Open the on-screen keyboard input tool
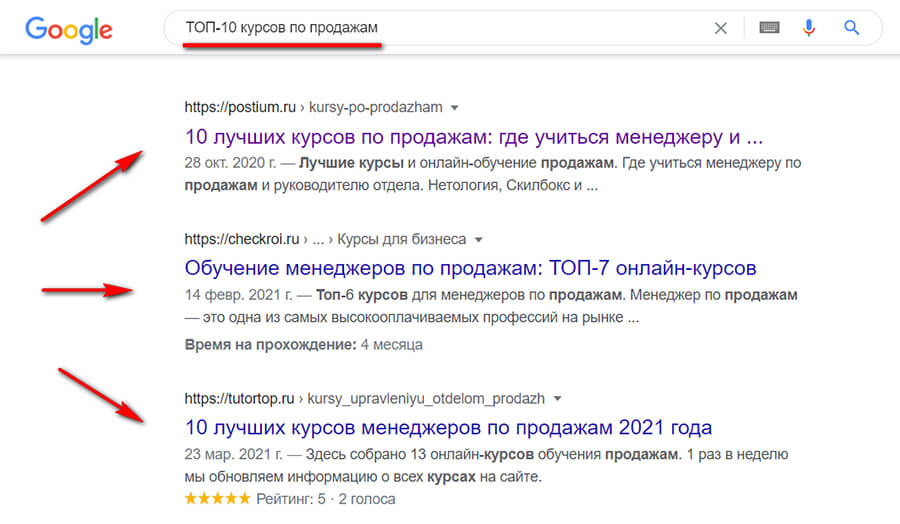900x524 pixels. point(769,29)
